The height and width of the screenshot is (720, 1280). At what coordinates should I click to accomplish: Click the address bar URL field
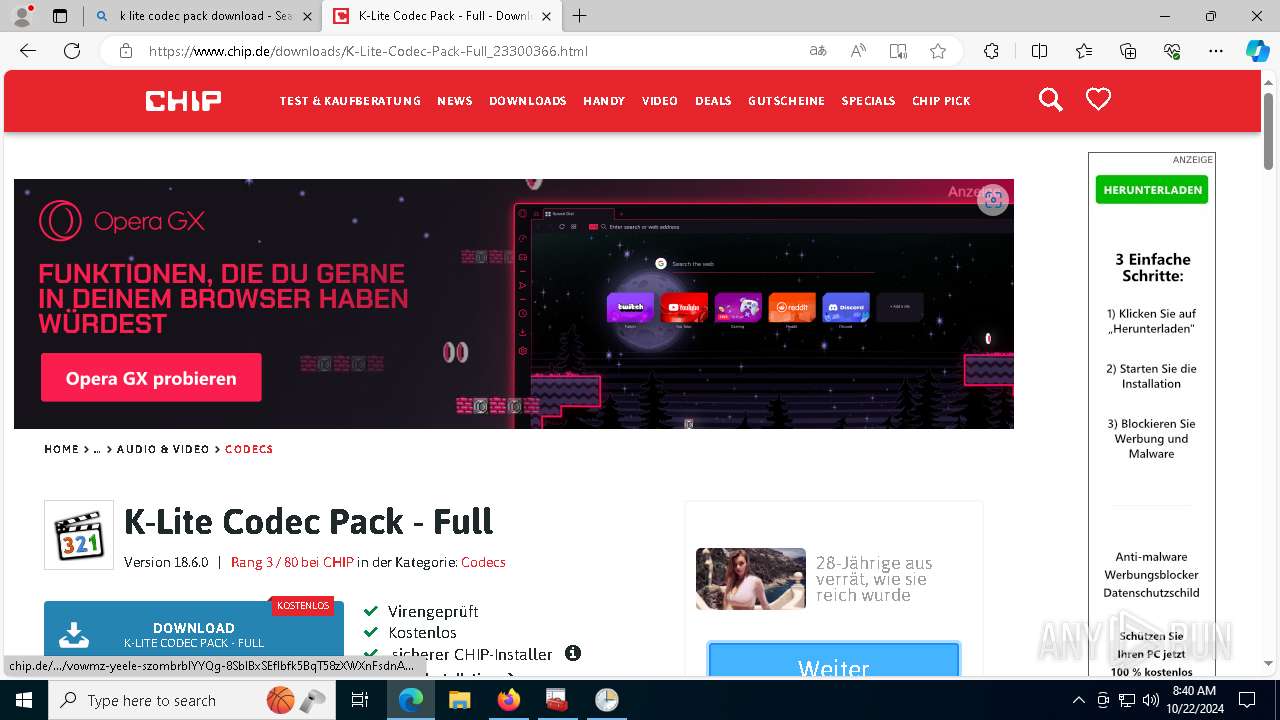point(470,51)
